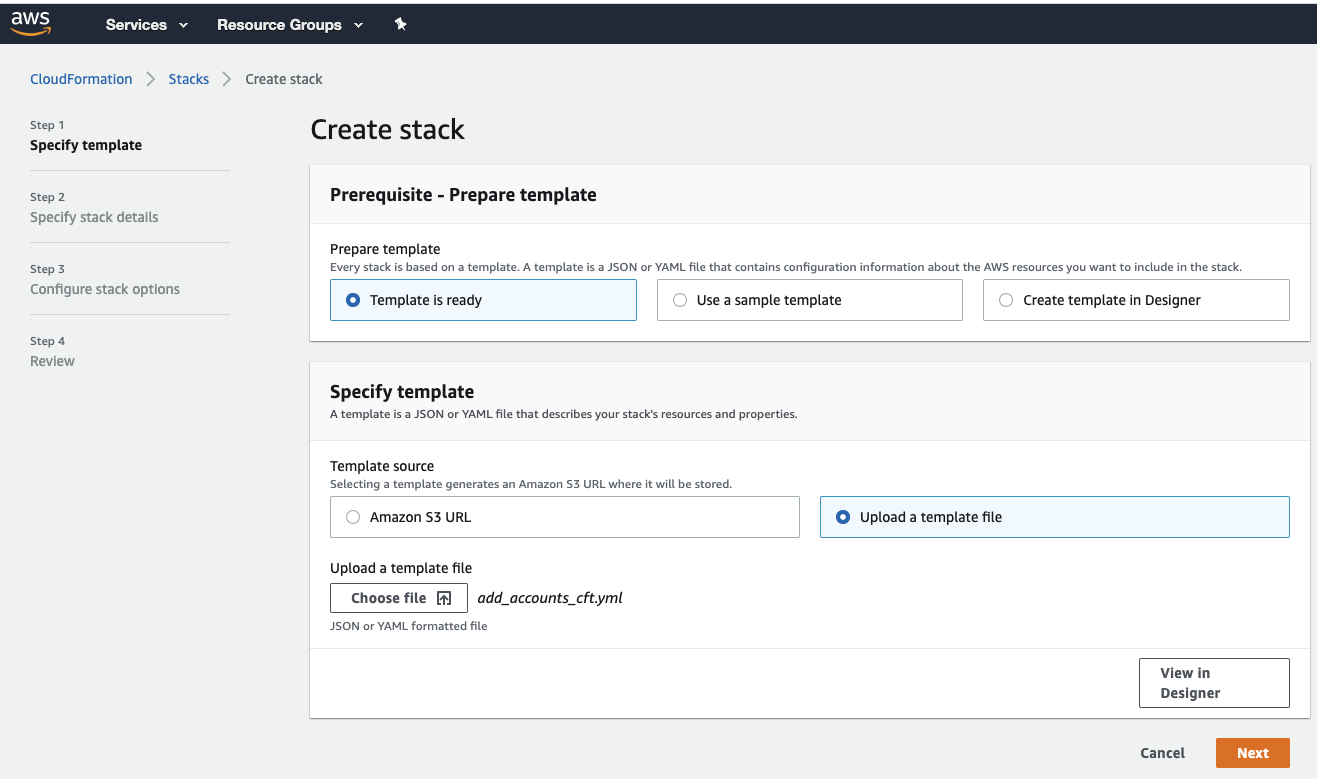Viewport: 1317px width, 779px height.
Task: Click the Choose file button
Action: 399,598
